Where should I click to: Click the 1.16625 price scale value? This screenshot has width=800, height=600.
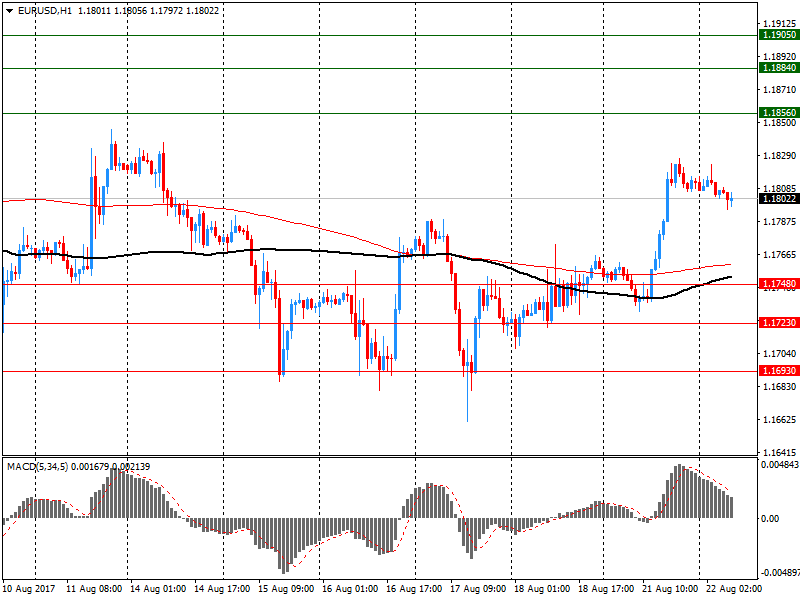[x=780, y=420]
